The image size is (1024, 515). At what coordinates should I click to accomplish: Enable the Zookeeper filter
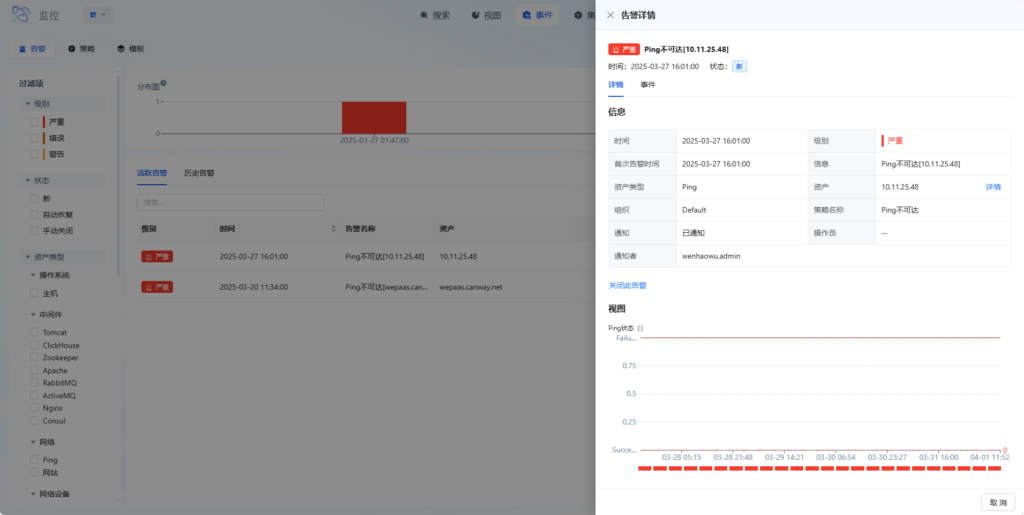tap(34, 358)
